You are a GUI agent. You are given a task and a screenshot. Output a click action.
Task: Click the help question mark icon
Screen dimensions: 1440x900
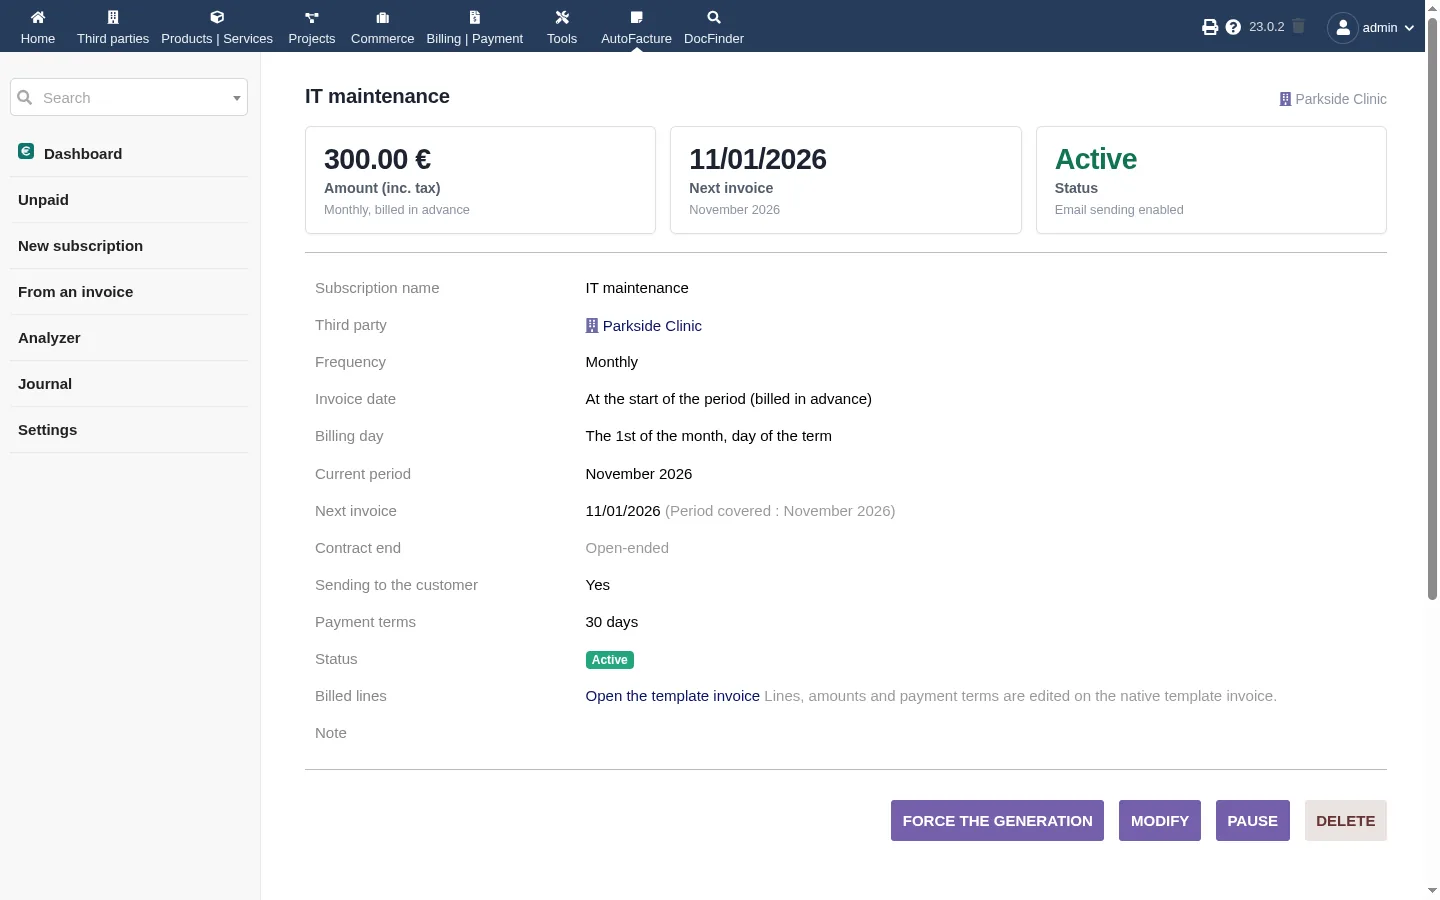[x=1233, y=27]
